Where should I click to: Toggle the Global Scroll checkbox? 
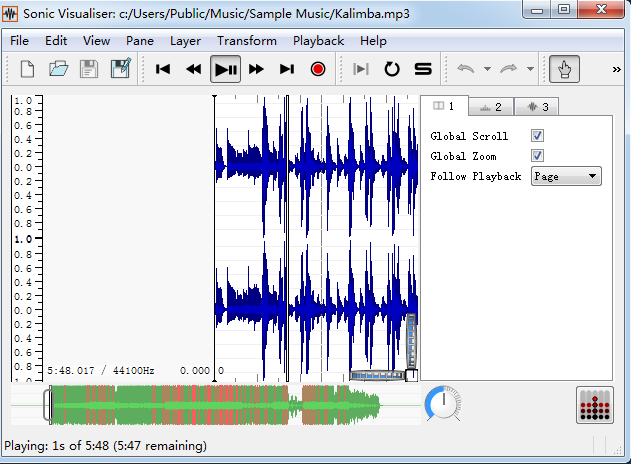(x=537, y=136)
